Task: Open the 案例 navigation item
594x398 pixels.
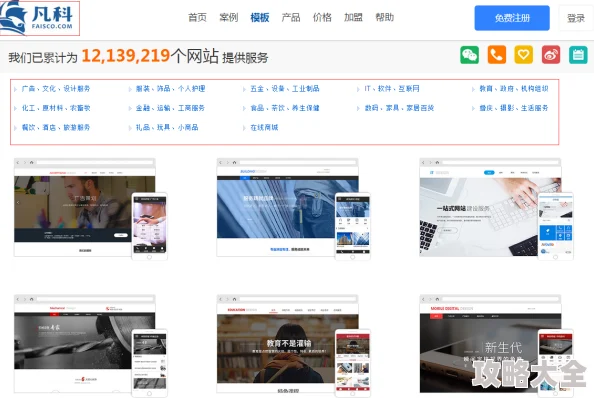Action: 228,17
